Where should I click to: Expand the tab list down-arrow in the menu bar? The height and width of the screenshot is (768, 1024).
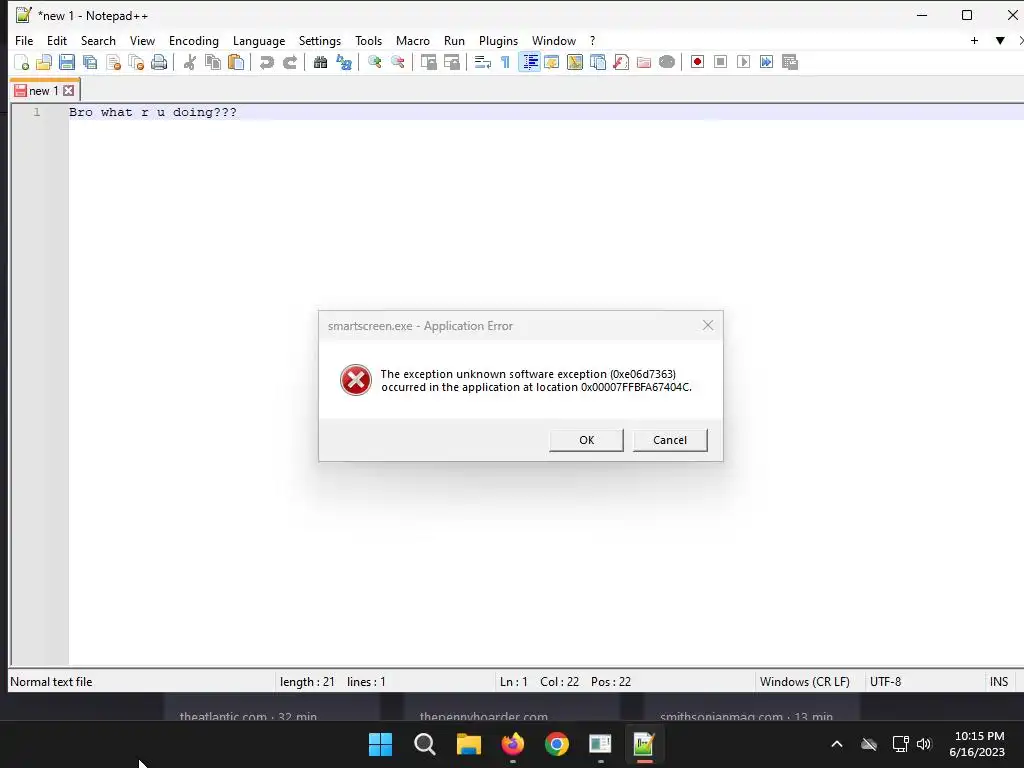coord(1000,40)
